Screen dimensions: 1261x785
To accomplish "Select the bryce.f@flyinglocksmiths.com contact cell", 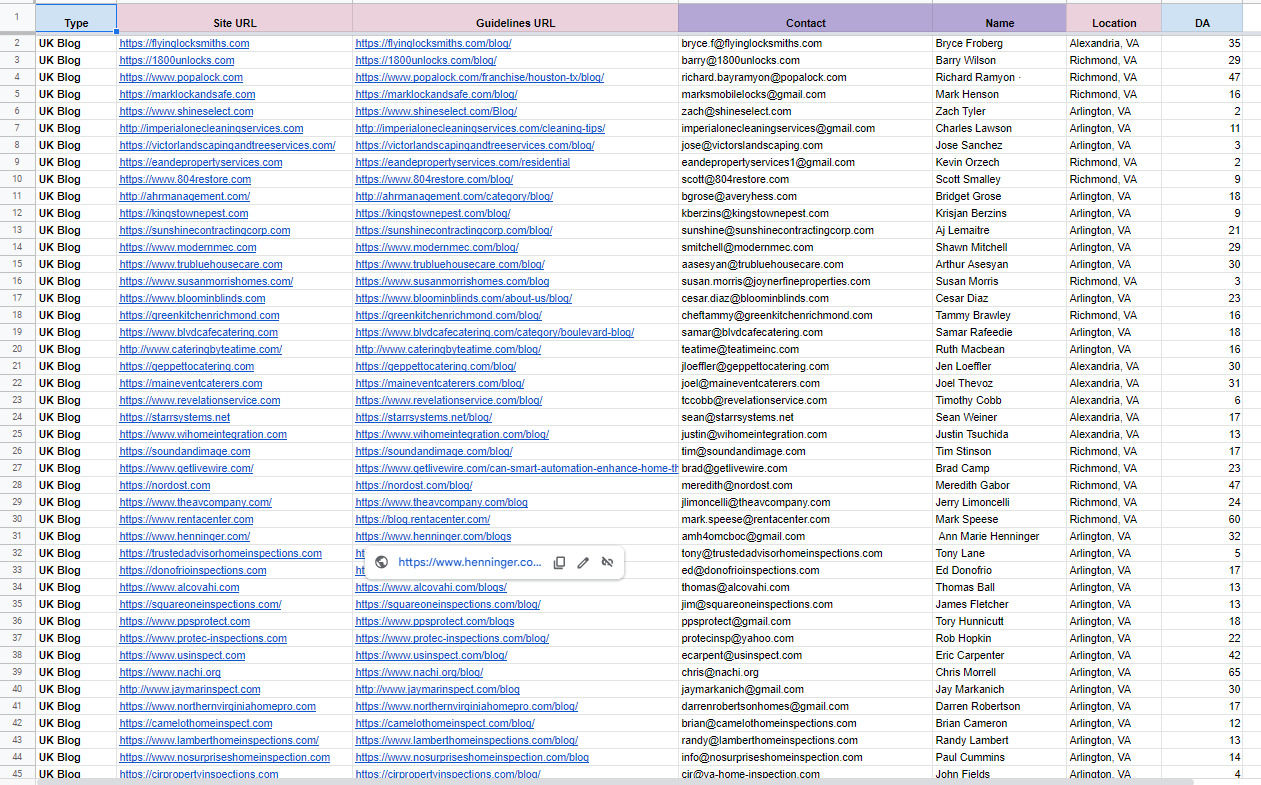I will click(806, 43).
